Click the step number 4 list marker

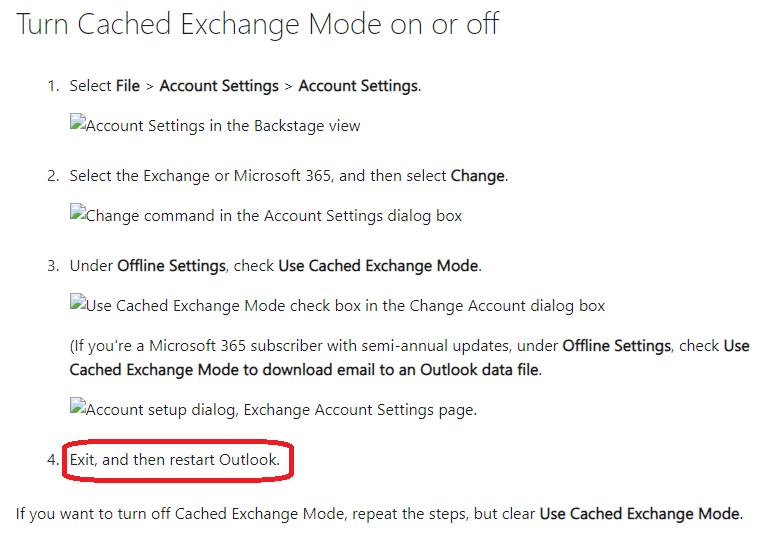(x=53, y=460)
